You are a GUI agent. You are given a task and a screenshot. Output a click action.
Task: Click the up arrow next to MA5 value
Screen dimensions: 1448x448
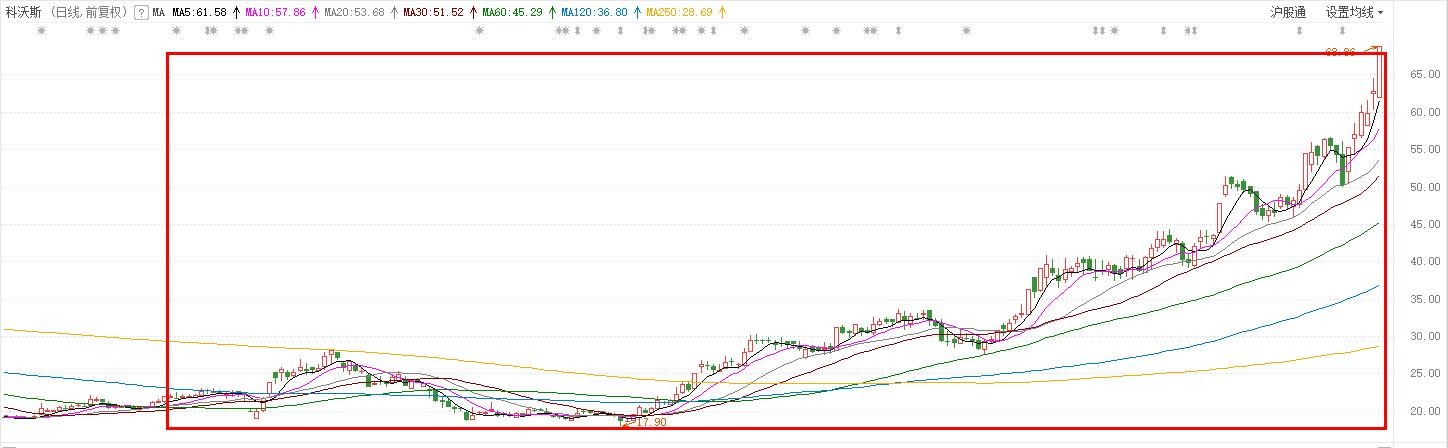(235, 13)
